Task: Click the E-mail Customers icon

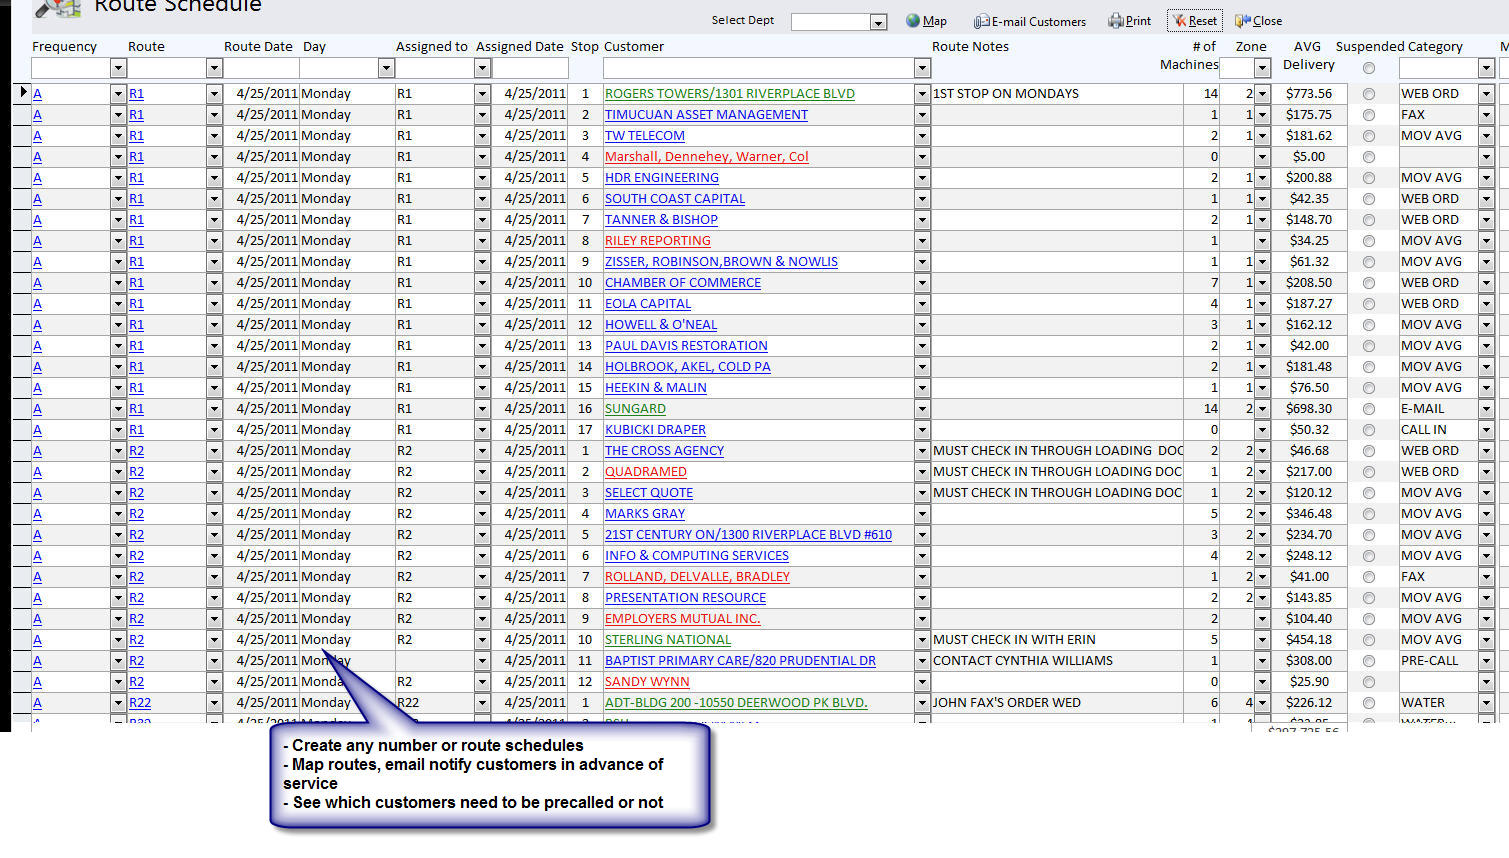Action: tap(982, 21)
